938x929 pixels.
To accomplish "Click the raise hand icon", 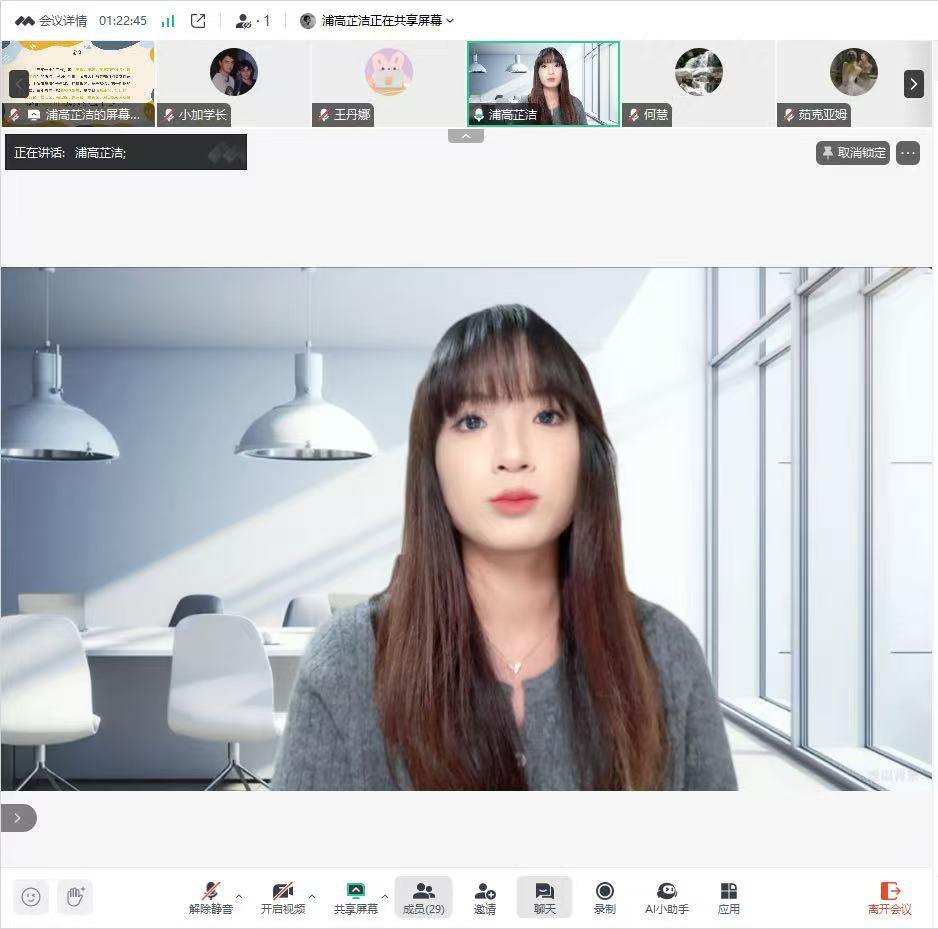I will coord(75,897).
